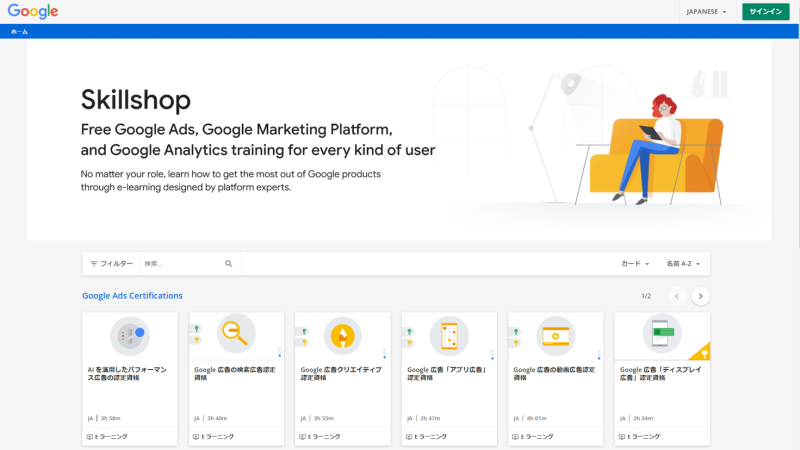Open アプリ広告 phone grid icon

coord(449,336)
